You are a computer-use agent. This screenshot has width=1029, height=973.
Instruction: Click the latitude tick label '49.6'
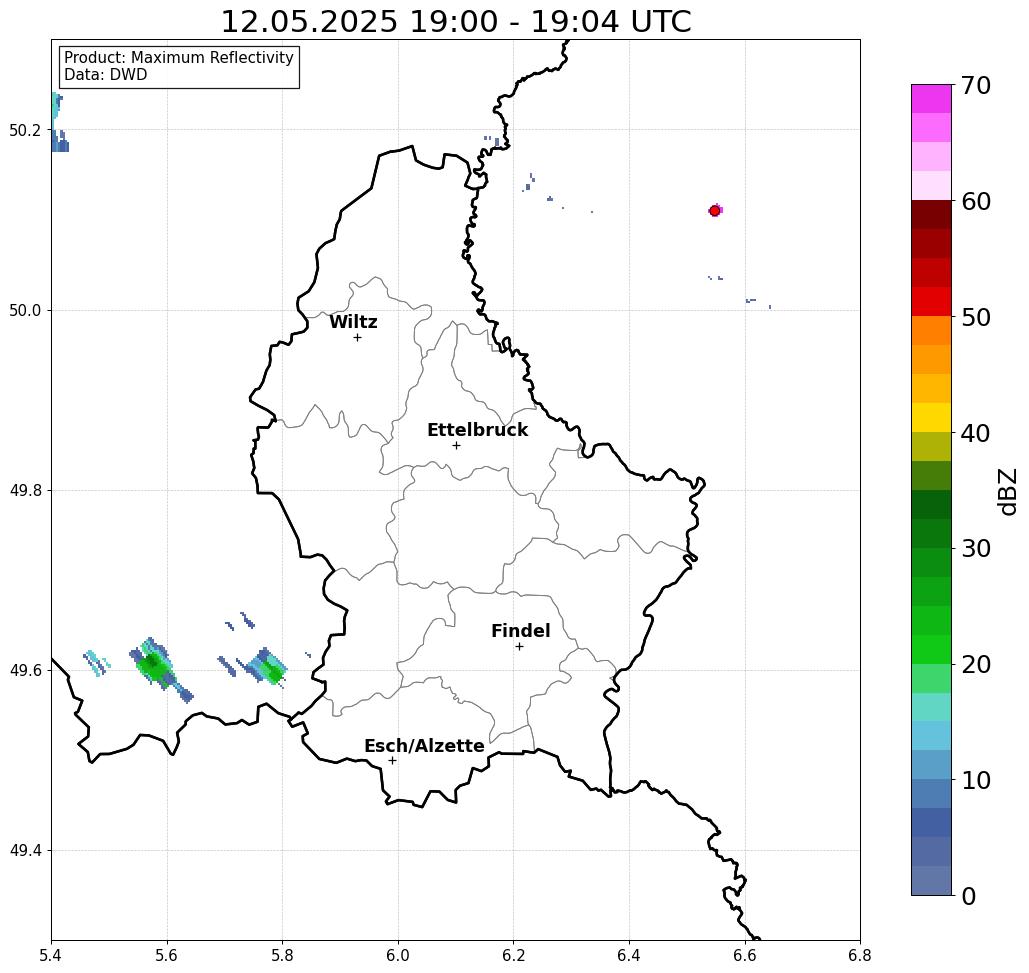pyautogui.click(x=24, y=671)
